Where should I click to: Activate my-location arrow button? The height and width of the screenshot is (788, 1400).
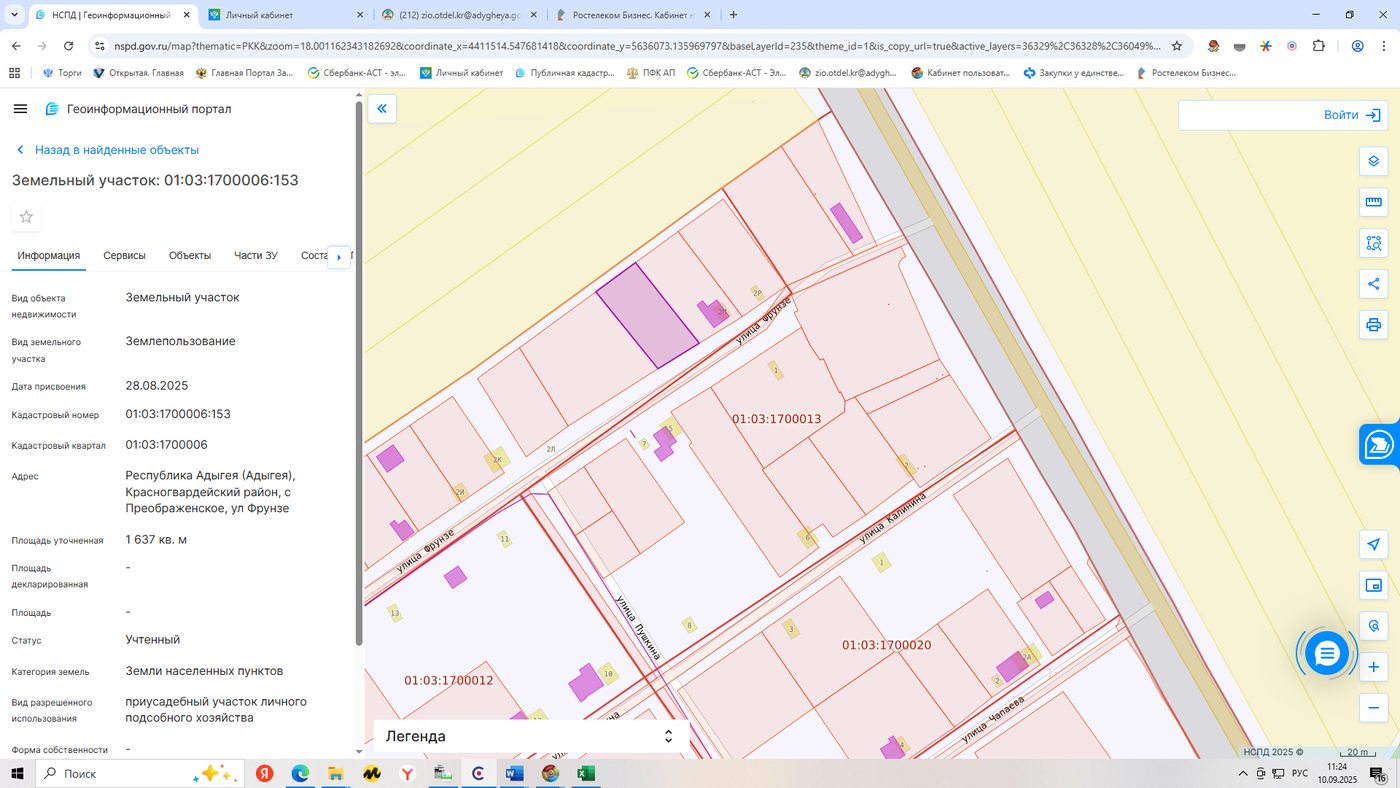tap(1373, 544)
